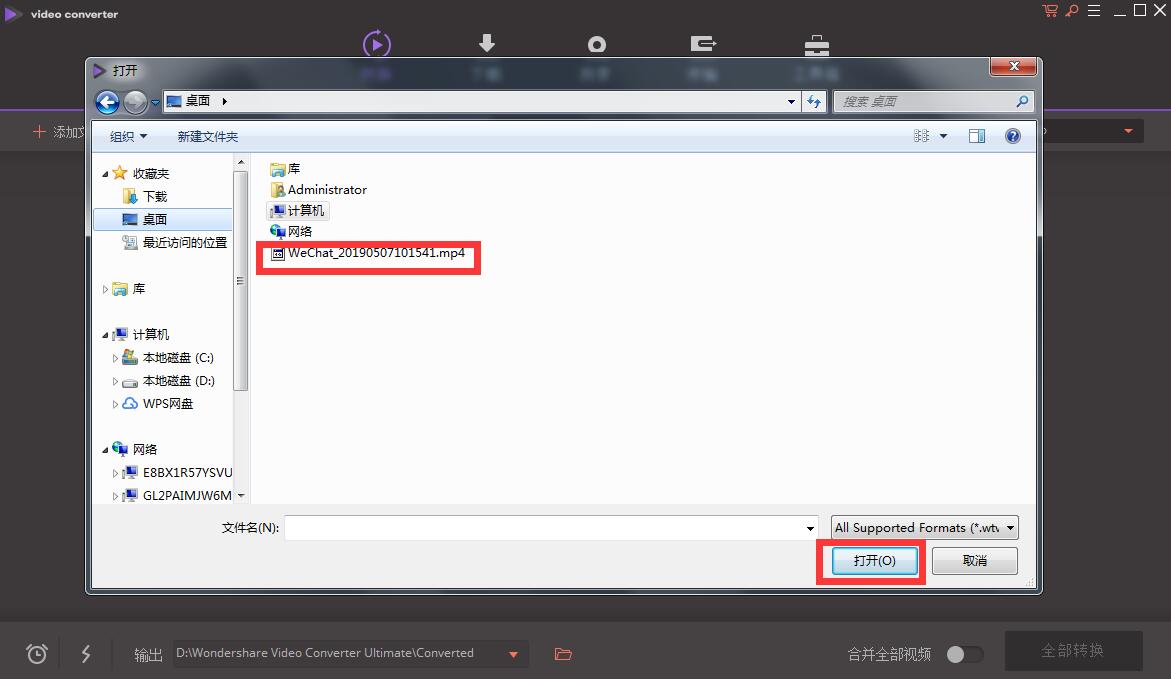The width and height of the screenshot is (1171, 679).
Task: Collapse the 网络 group in the tree
Action: [105, 450]
